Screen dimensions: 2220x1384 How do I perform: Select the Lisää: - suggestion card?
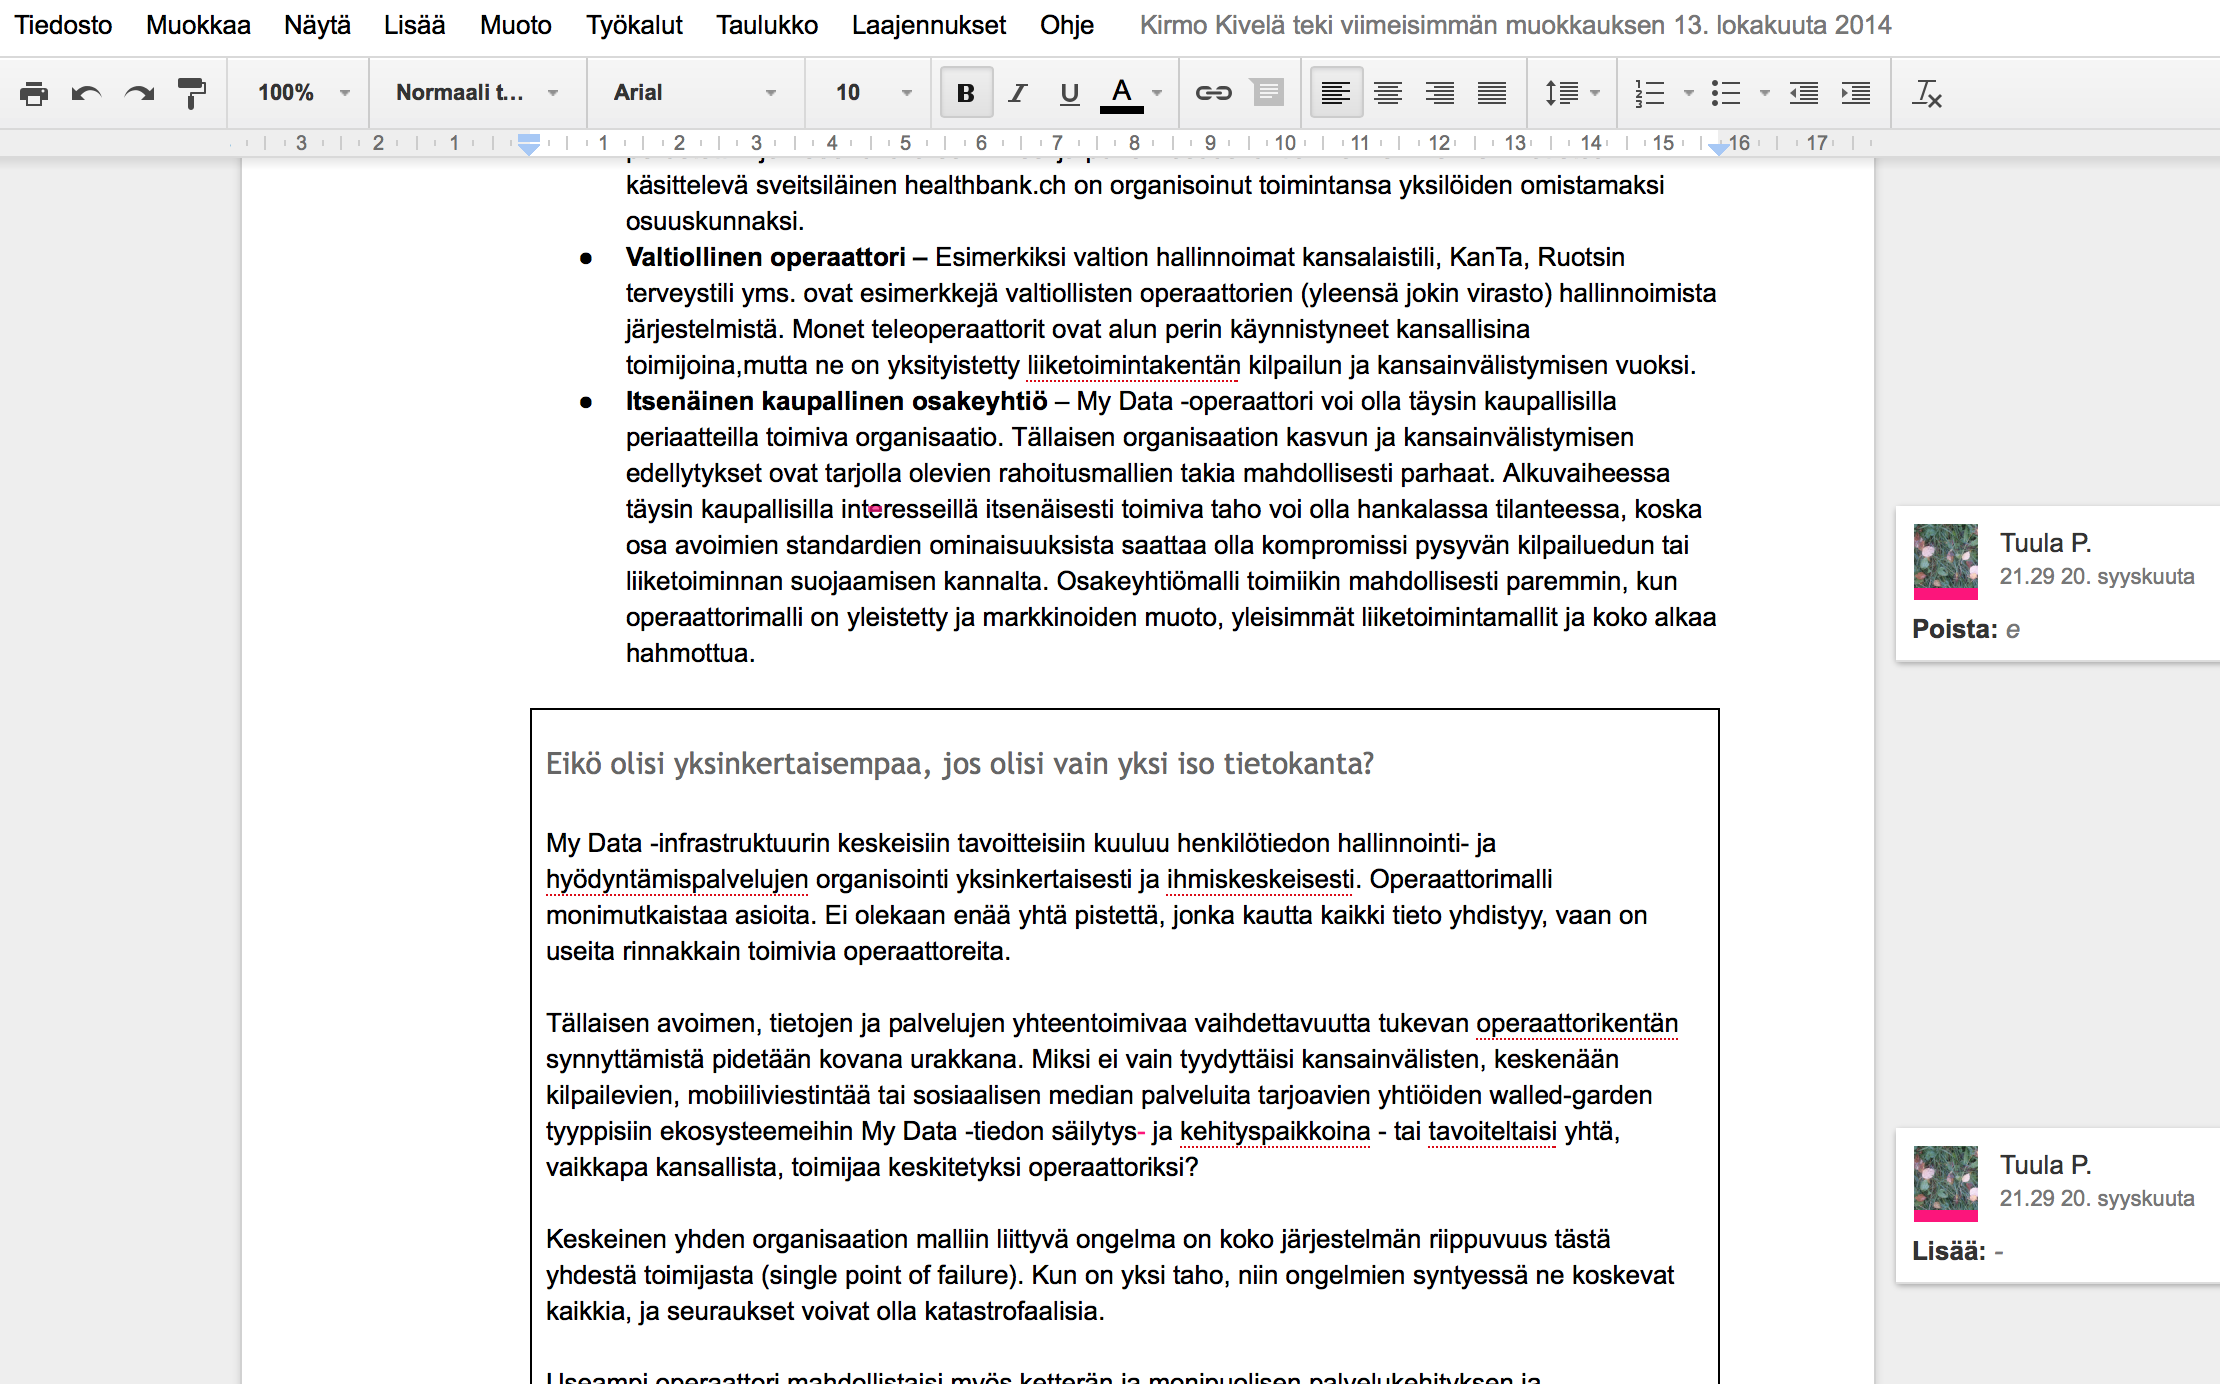(x=2058, y=1206)
